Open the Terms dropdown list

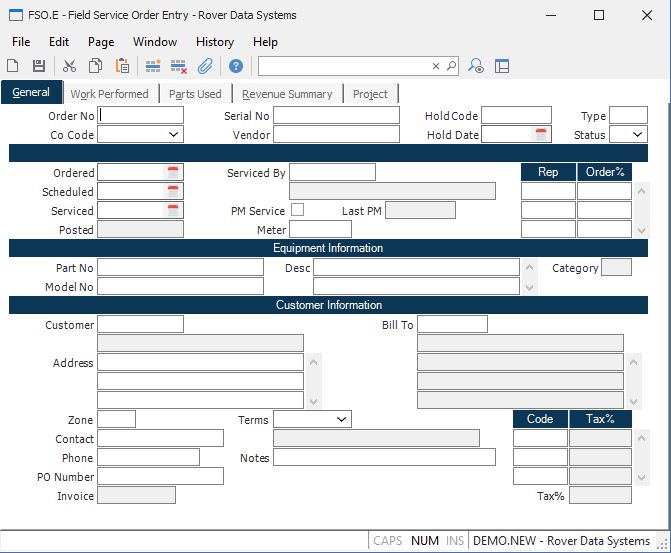pyautogui.click(x=342, y=420)
